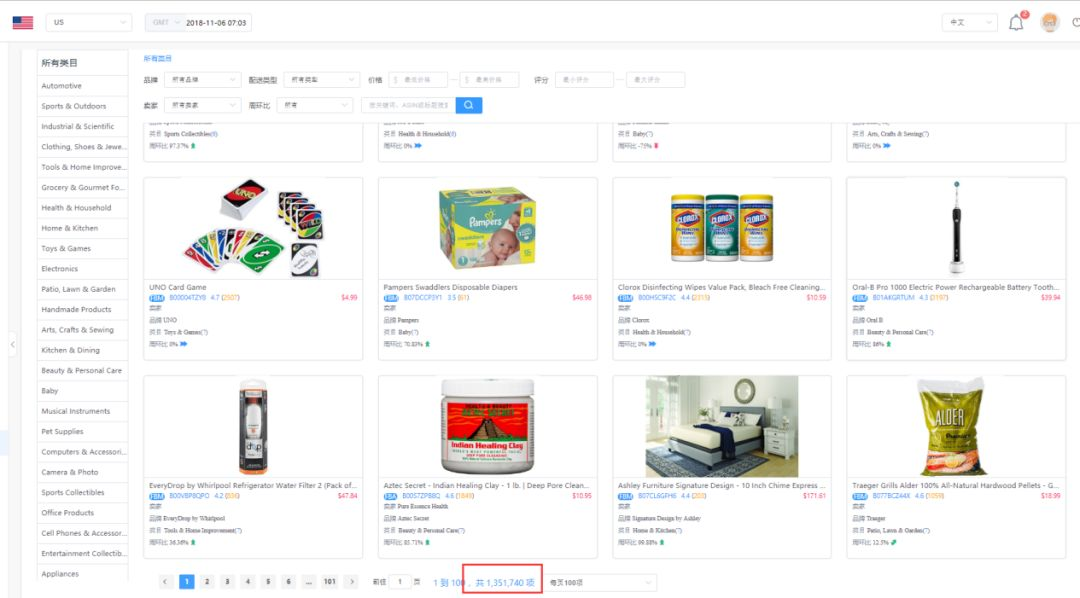Open the 品牌 brand filter dropdown
This screenshot has height=598, width=1080.
coord(202,80)
